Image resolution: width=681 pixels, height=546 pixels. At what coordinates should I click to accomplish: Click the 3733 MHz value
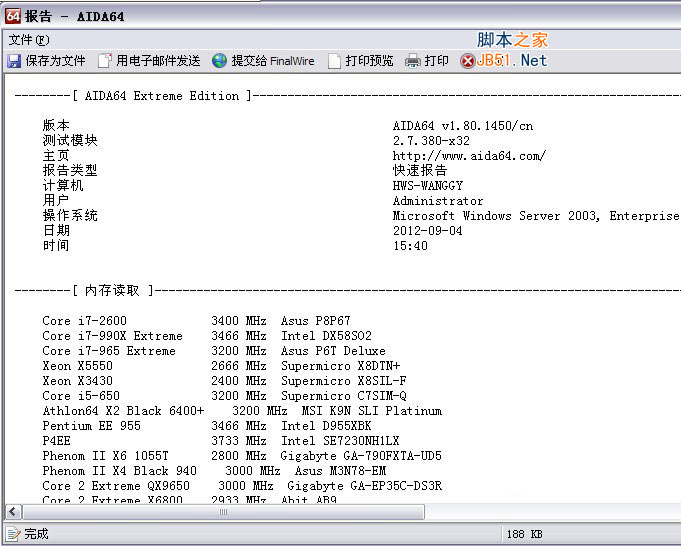click(x=238, y=440)
